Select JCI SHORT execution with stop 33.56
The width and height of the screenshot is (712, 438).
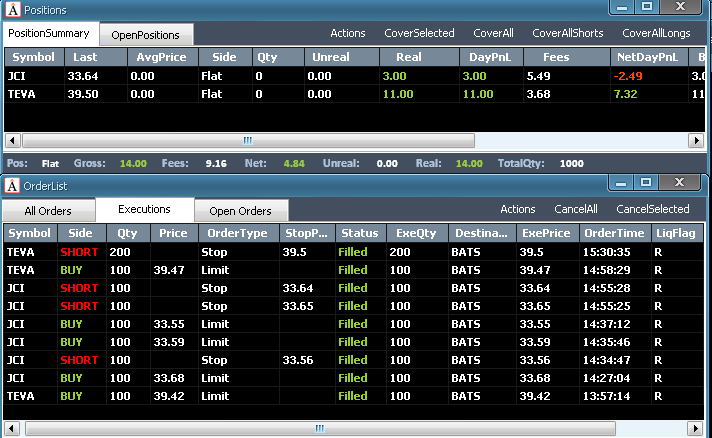(x=353, y=360)
